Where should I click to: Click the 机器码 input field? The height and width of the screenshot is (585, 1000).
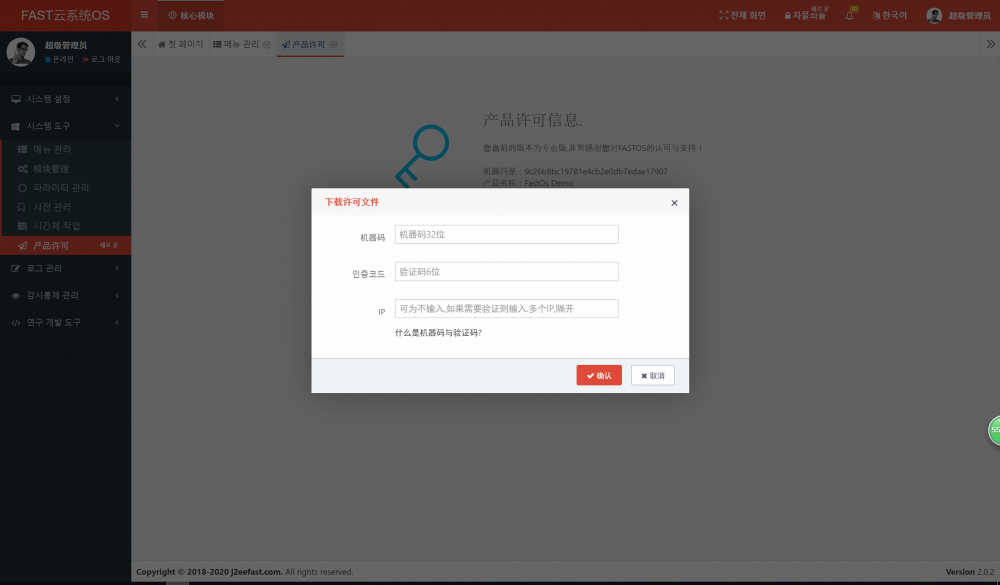point(506,234)
